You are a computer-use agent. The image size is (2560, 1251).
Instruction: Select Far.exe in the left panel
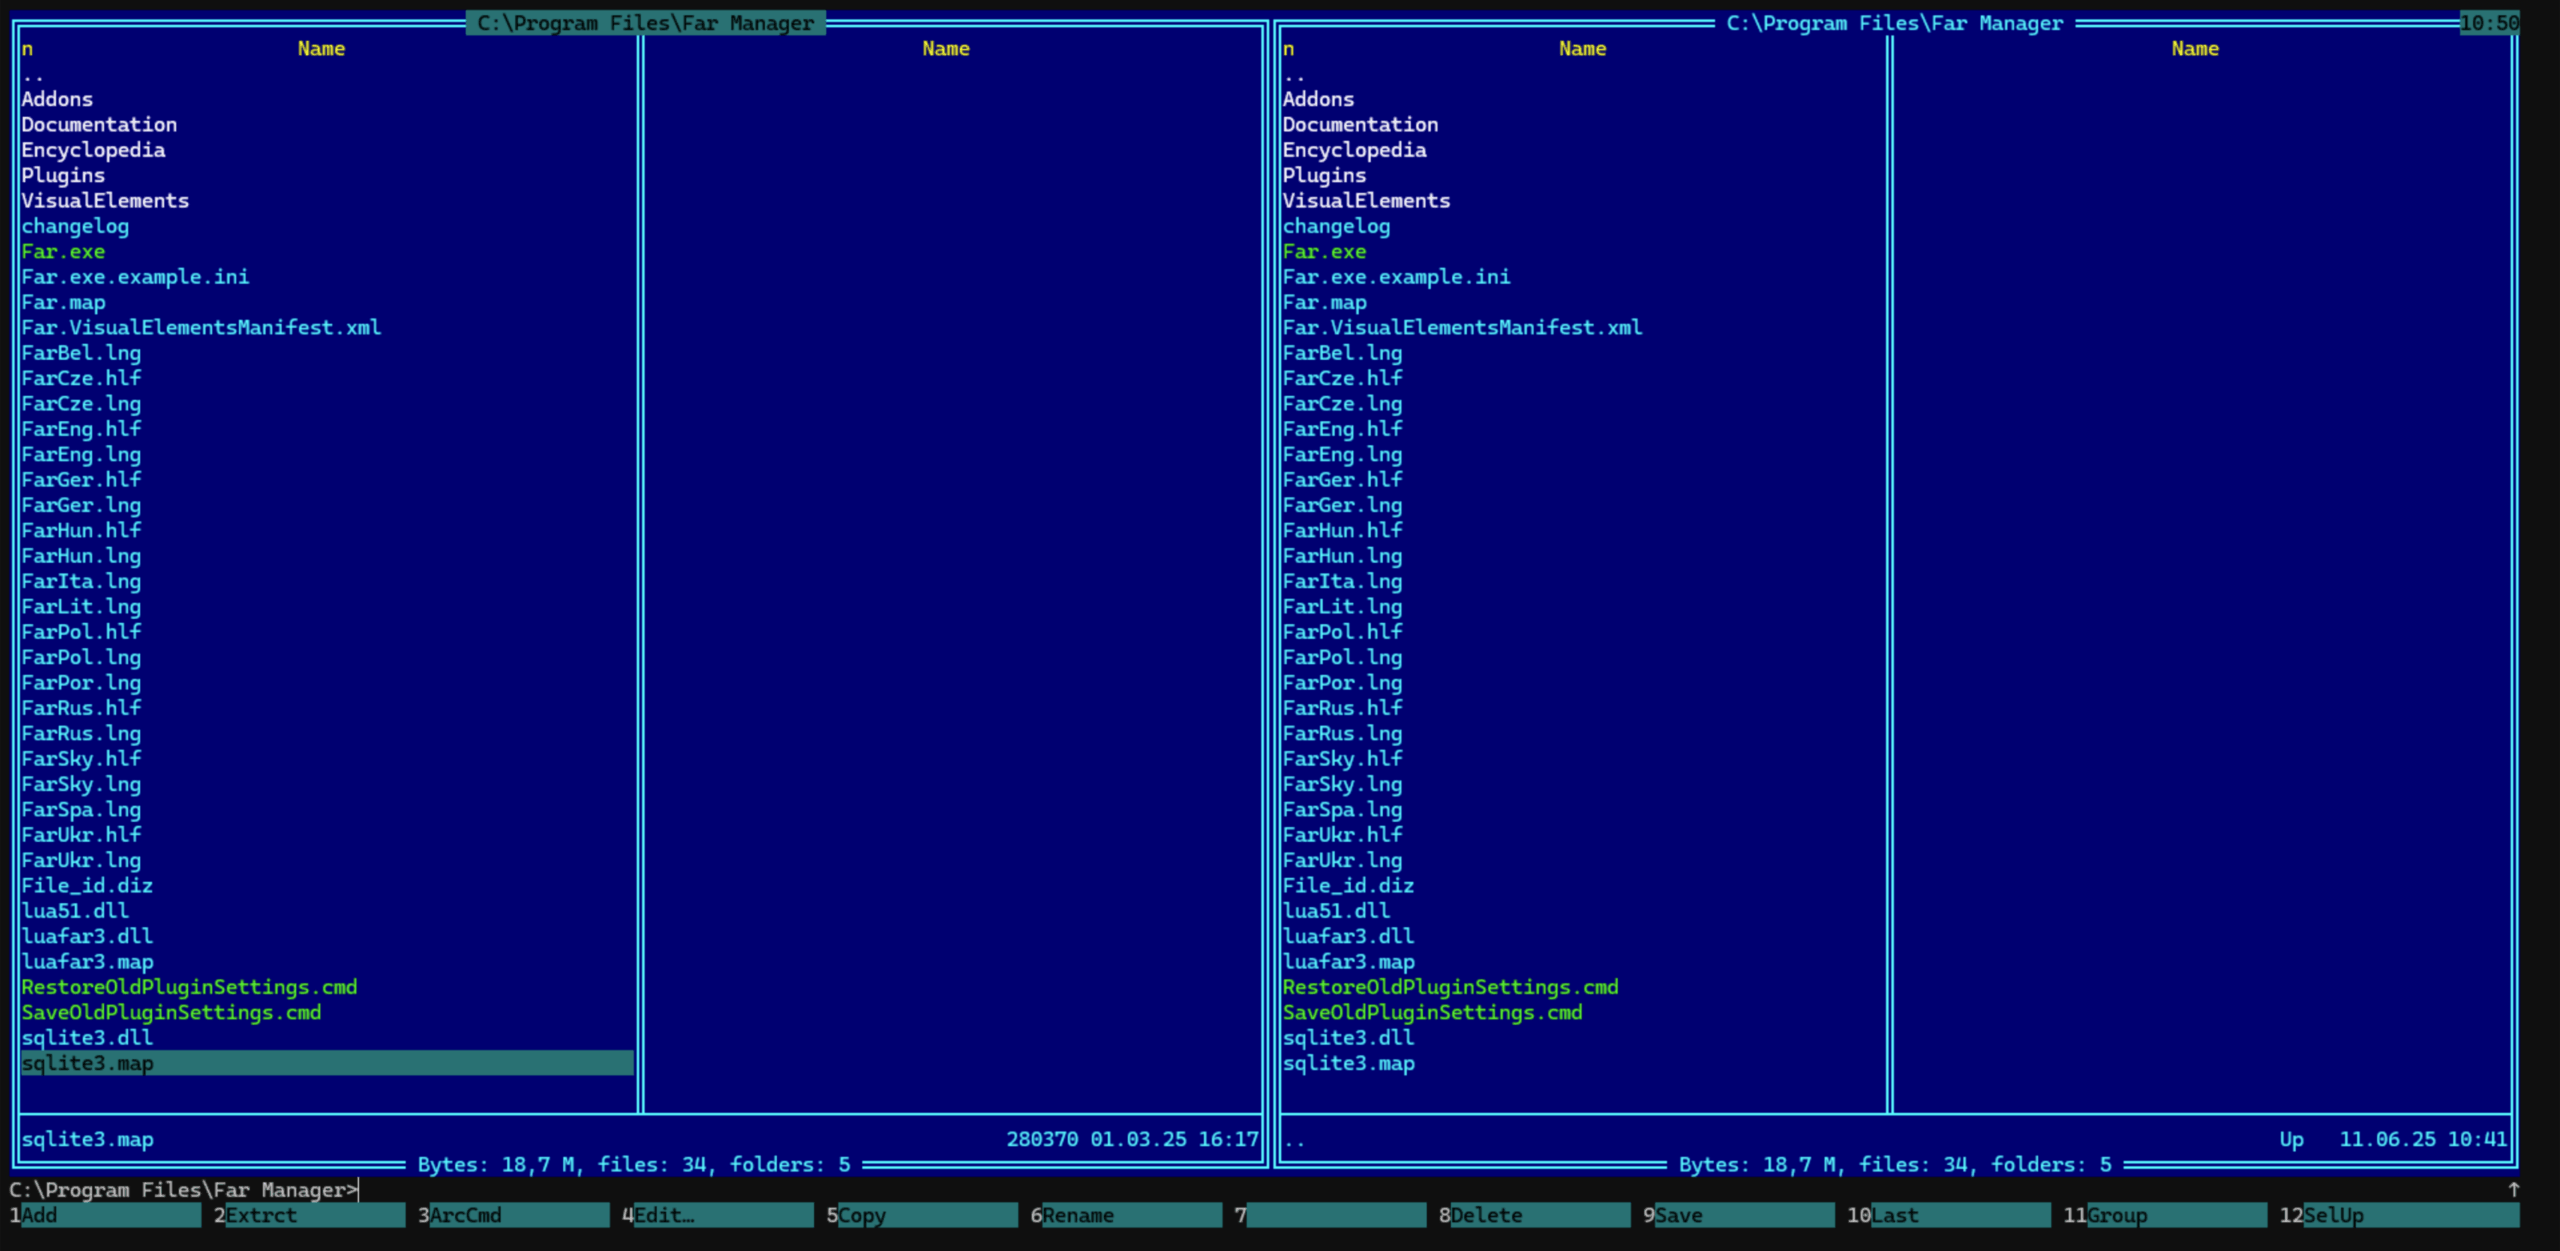tap(63, 251)
